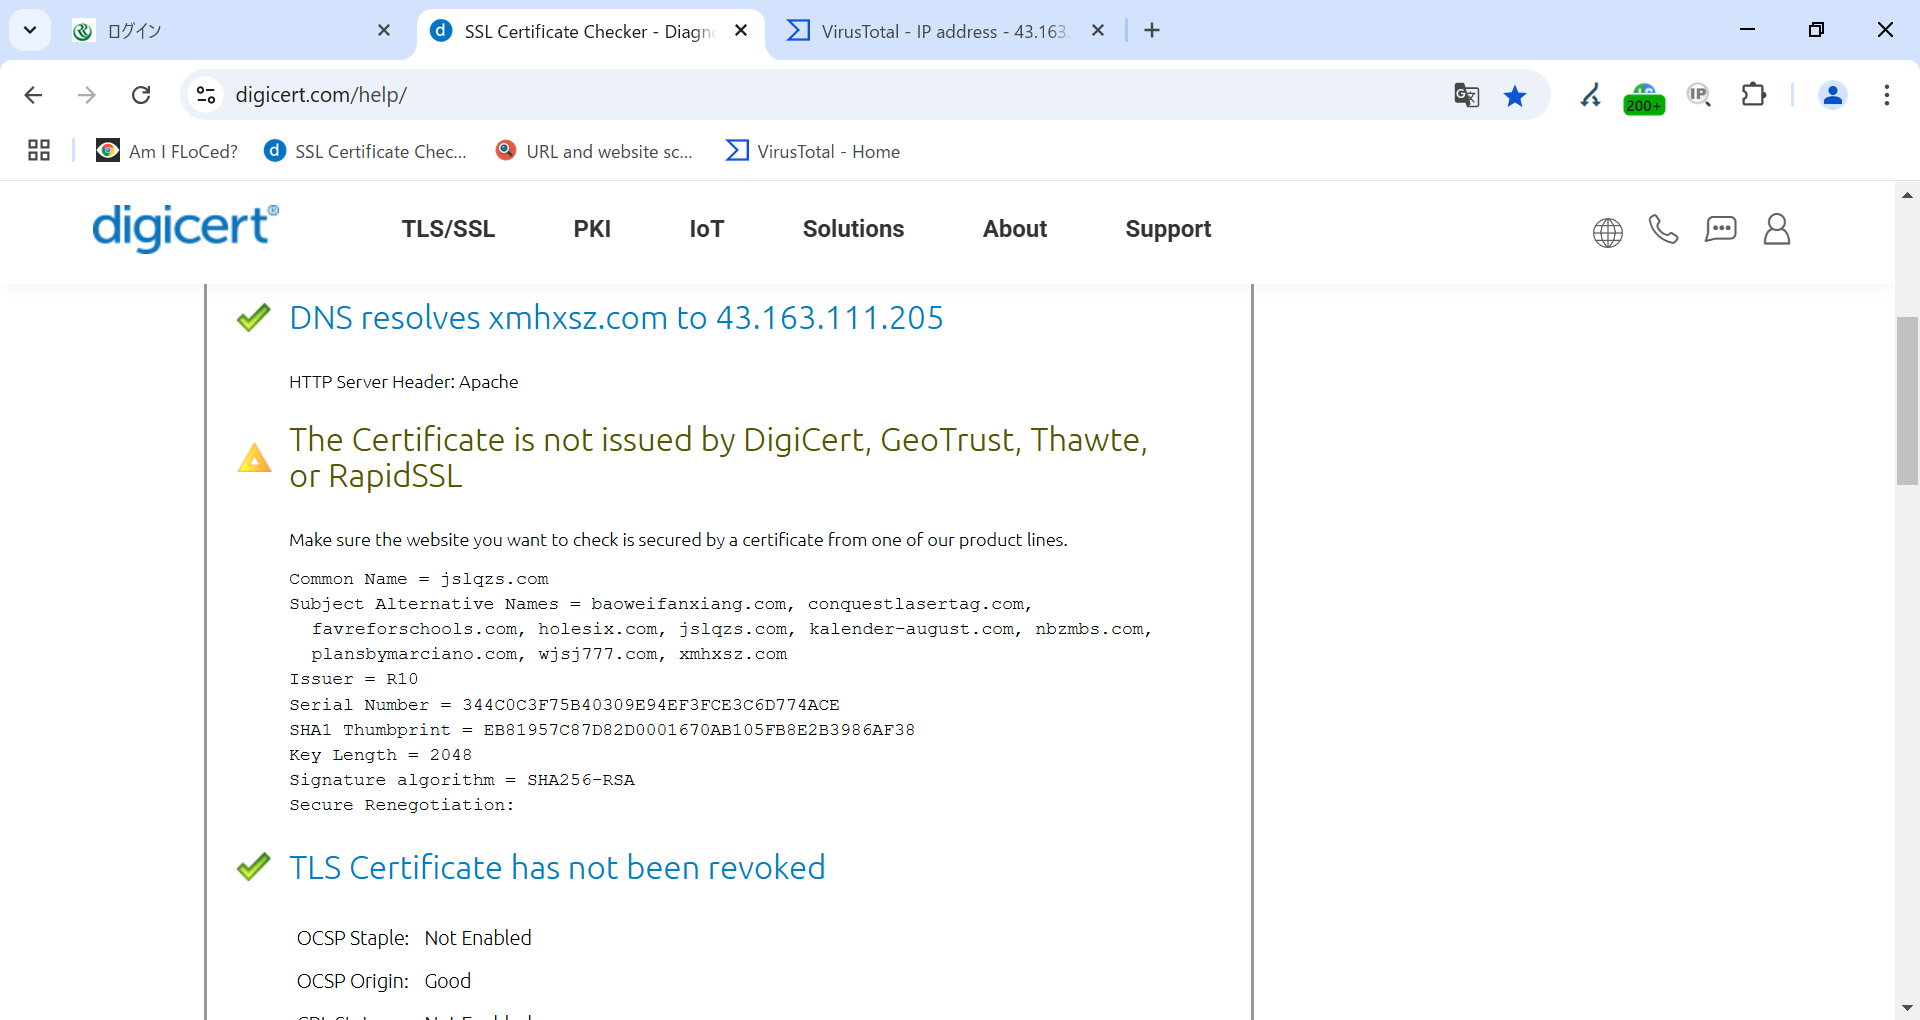The width and height of the screenshot is (1920, 1020).
Task: Open the extension with 200+ badge
Action: coord(1644,97)
